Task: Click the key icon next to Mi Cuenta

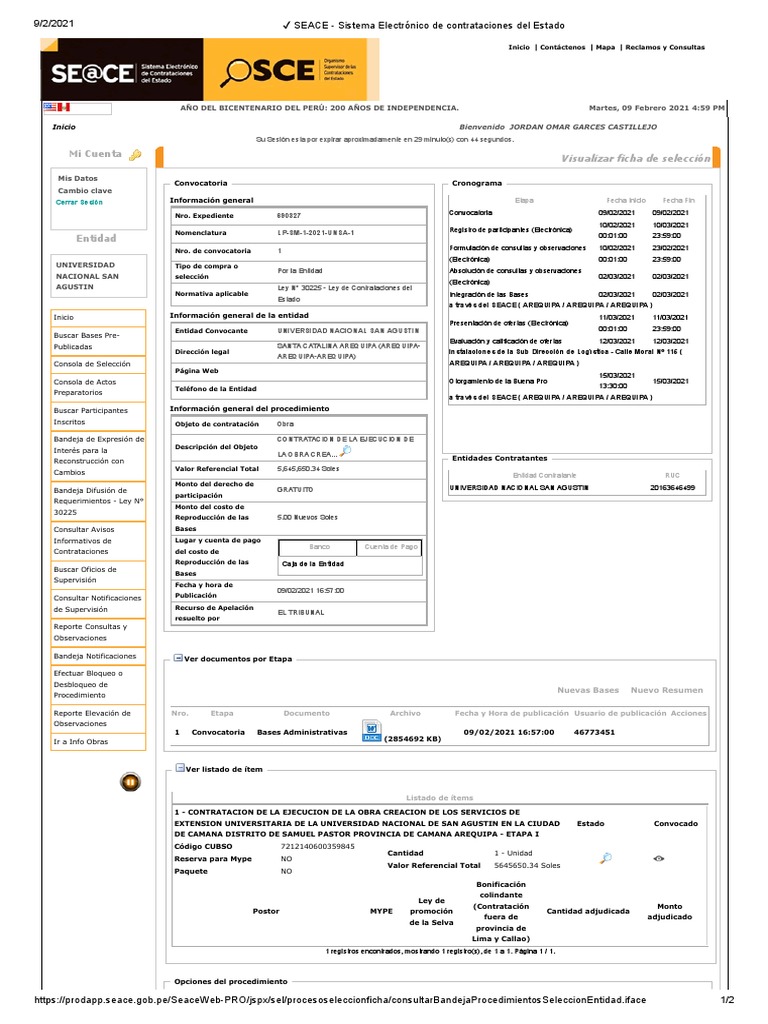Action: point(135,155)
